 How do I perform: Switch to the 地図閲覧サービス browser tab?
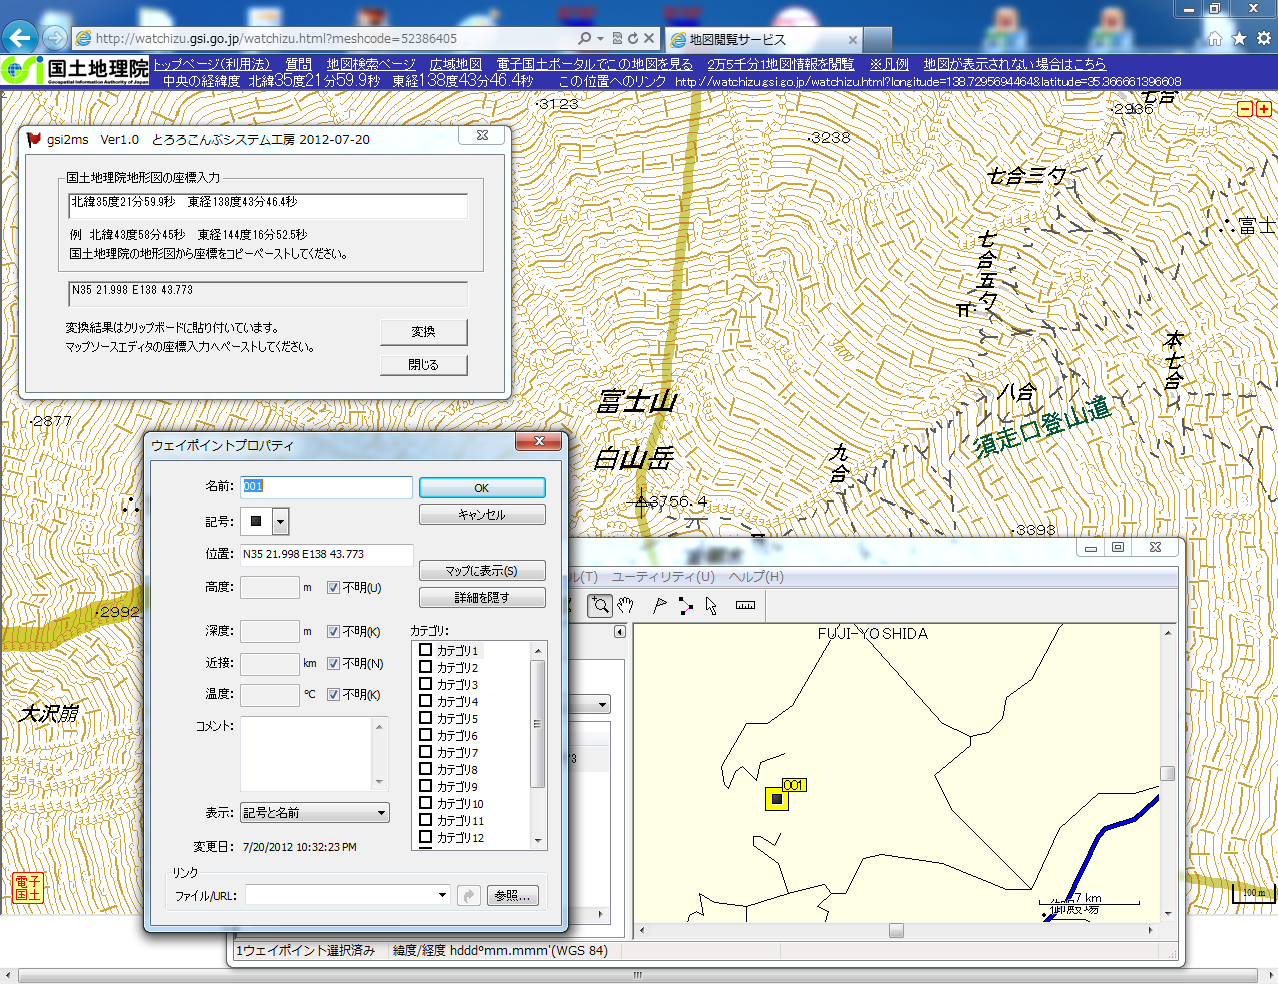(x=738, y=40)
